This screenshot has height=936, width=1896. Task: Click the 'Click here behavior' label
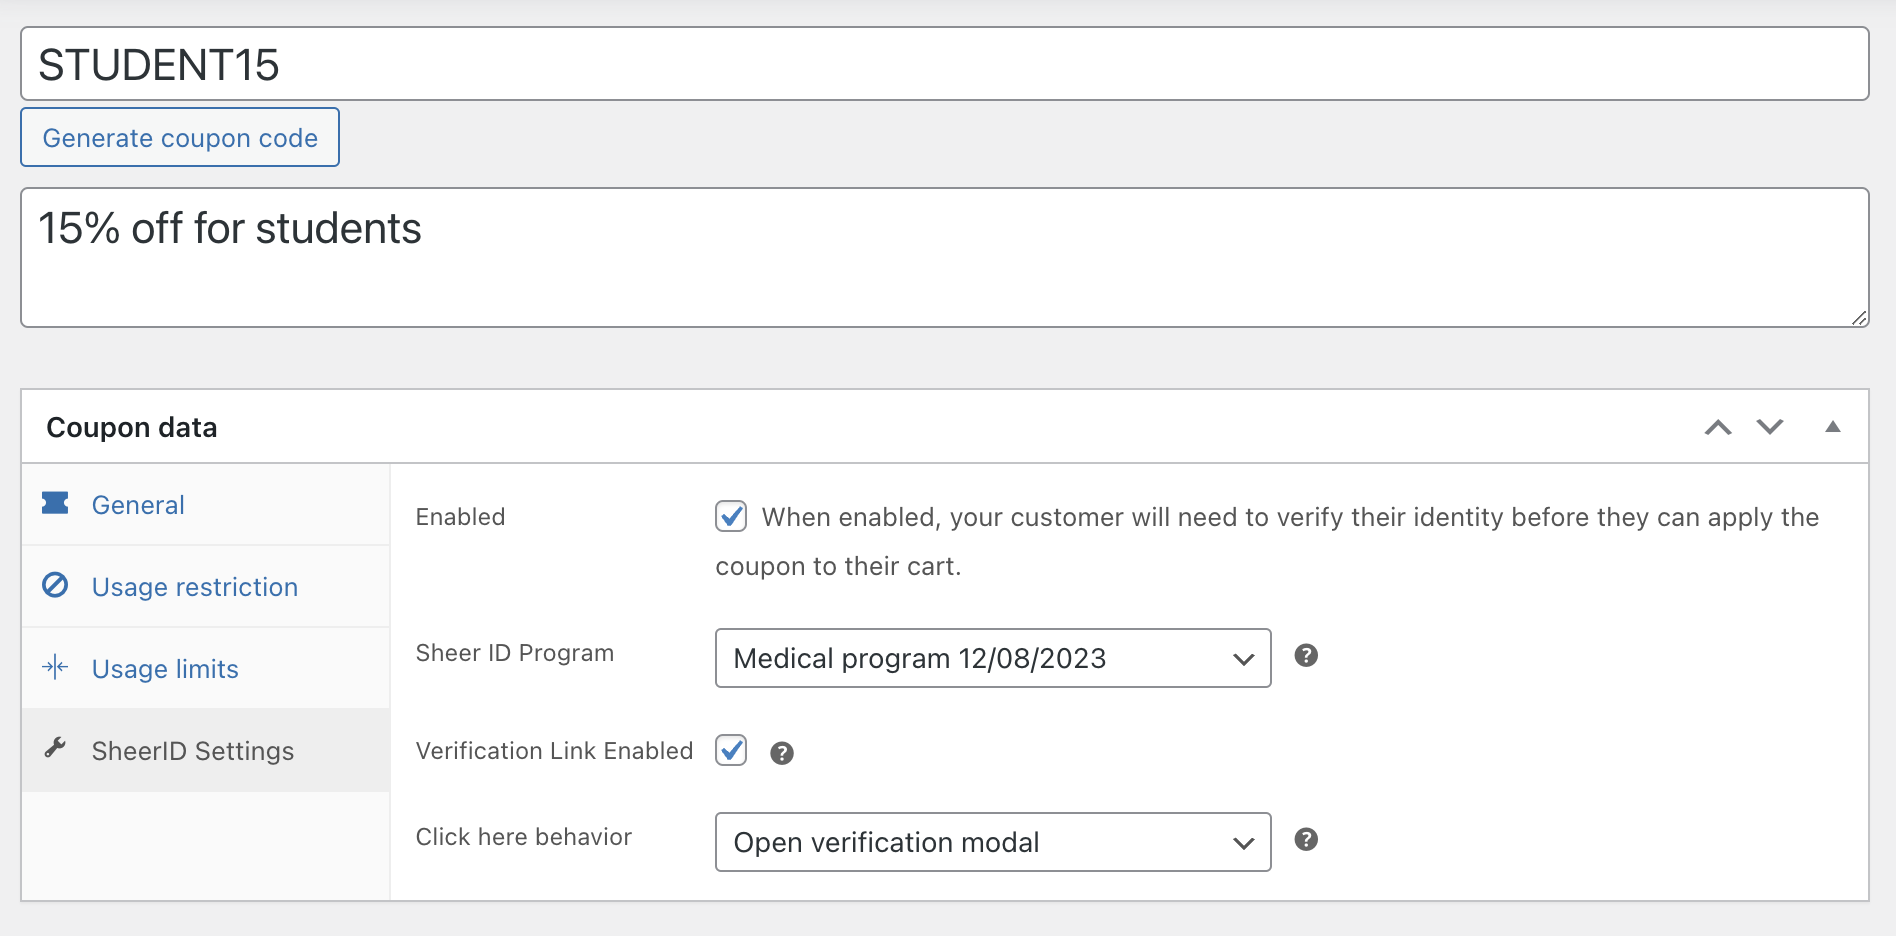tap(524, 837)
